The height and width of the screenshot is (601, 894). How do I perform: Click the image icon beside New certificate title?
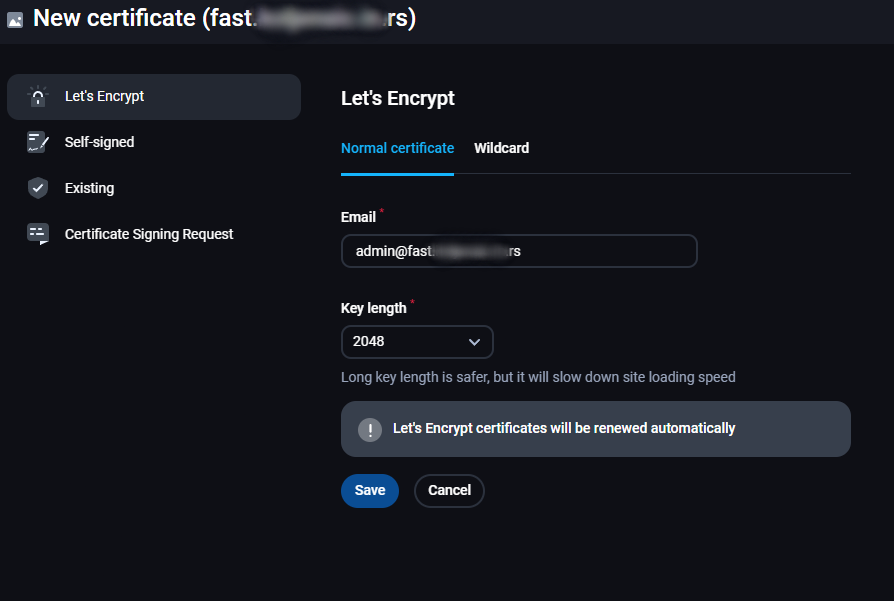pos(15,21)
